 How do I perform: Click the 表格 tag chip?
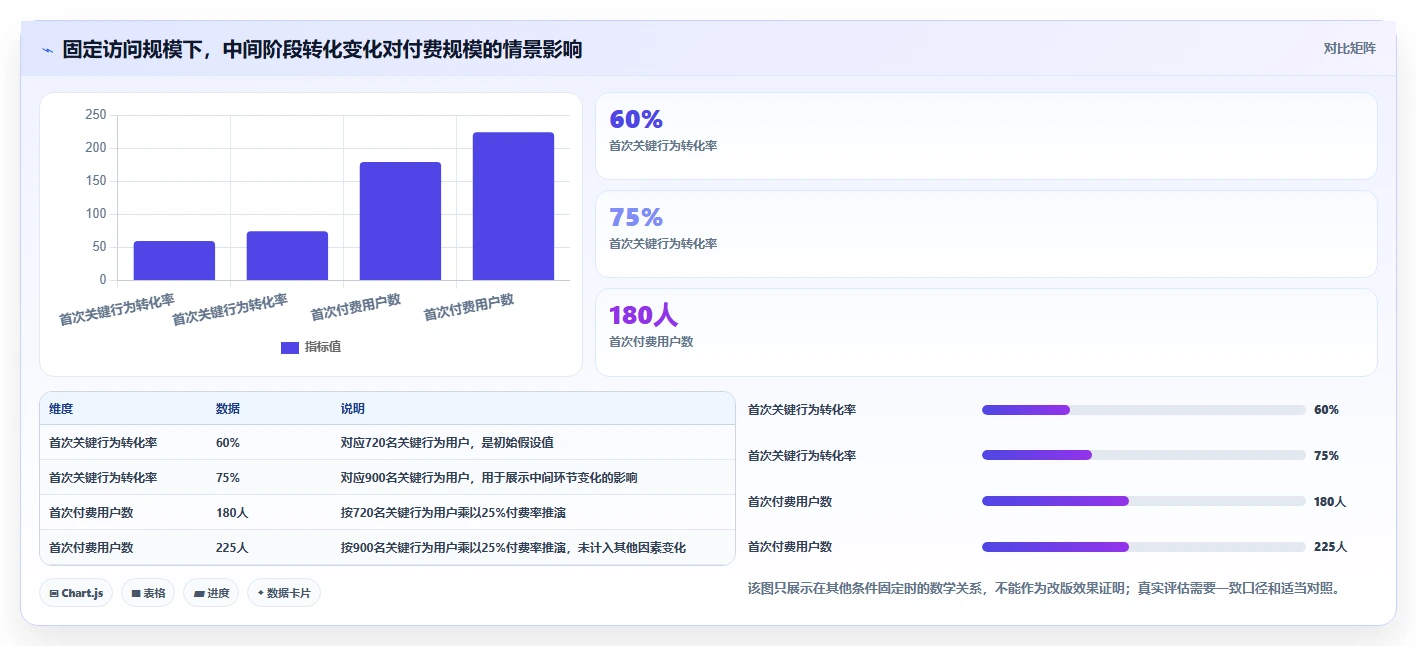click(148, 593)
